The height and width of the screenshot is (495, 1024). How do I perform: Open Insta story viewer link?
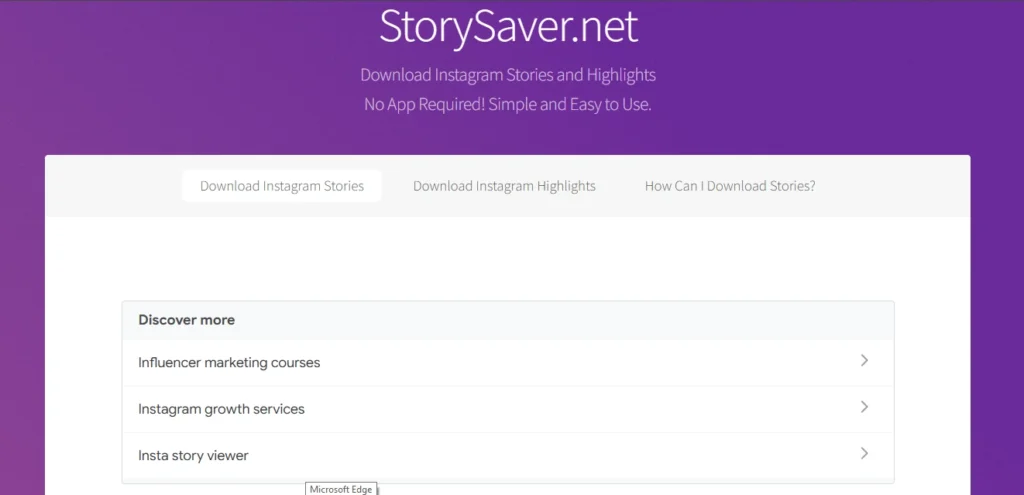[x=507, y=455]
